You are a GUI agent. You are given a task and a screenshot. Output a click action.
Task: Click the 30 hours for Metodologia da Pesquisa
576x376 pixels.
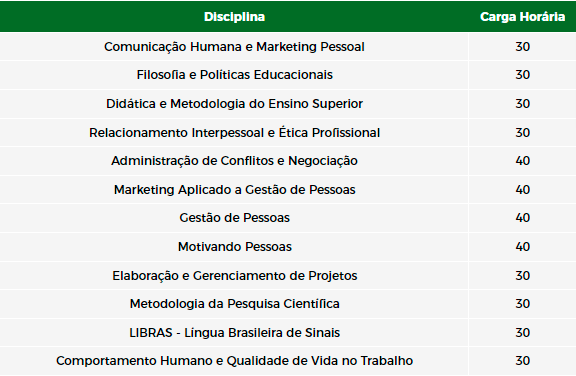522,304
